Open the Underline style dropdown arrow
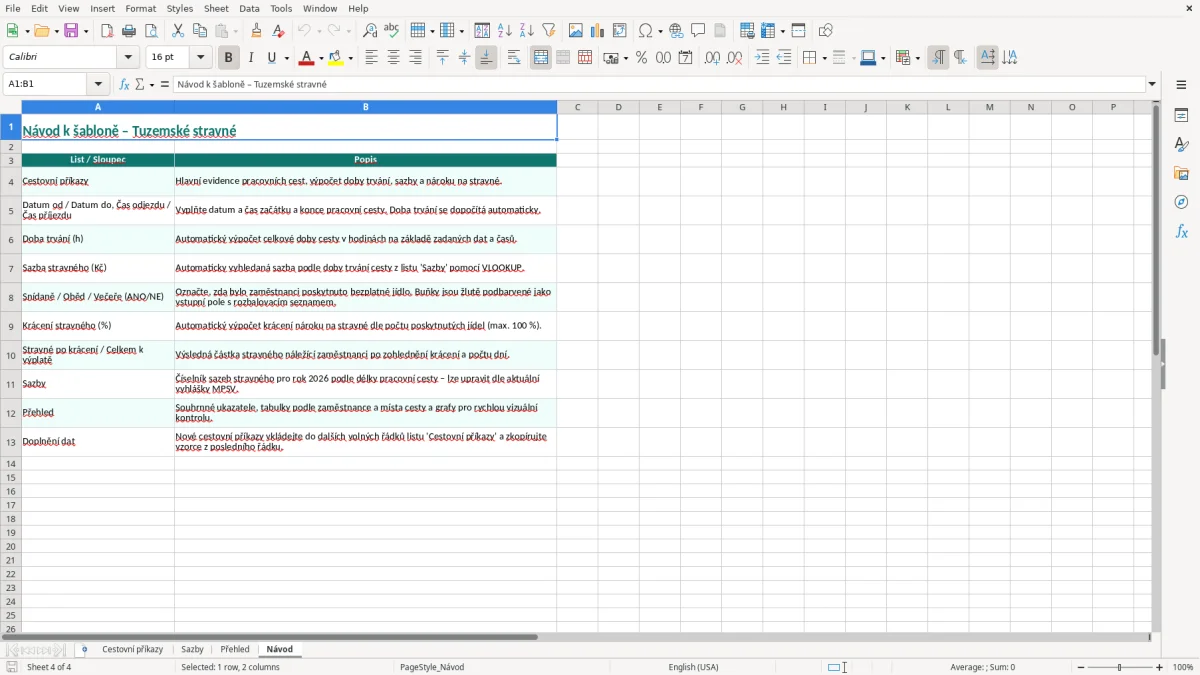 (286, 58)
